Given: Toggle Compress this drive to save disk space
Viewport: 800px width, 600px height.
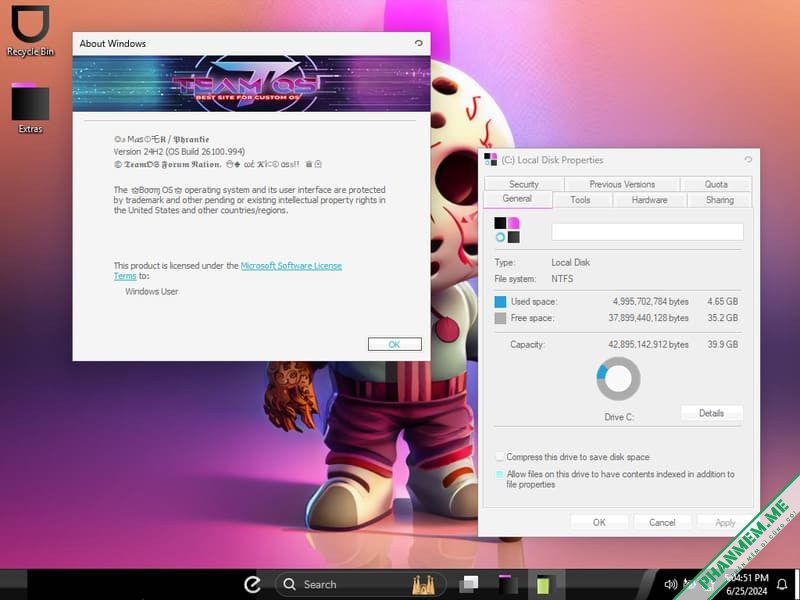Looking at the screenshot, I should (499, 457).
